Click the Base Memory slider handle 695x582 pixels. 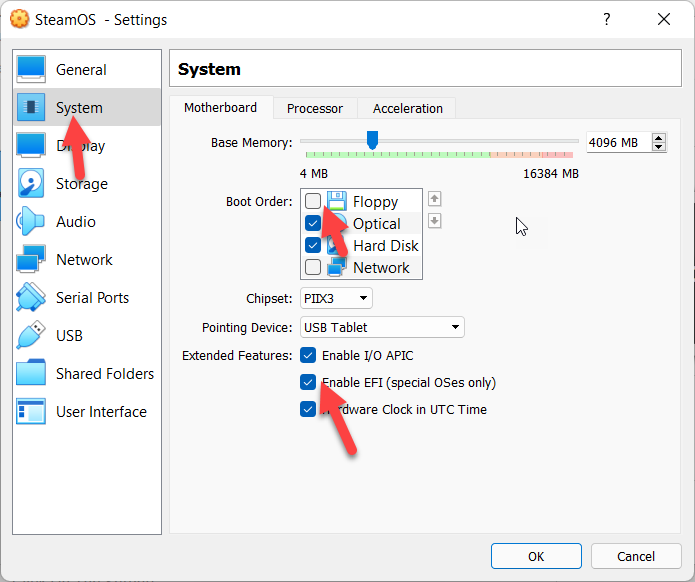372,140
